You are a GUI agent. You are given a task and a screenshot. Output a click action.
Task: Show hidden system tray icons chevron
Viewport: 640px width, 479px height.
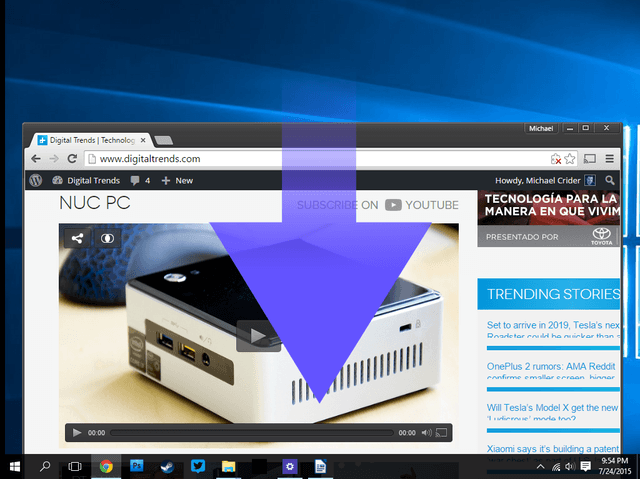coord(540,466)
